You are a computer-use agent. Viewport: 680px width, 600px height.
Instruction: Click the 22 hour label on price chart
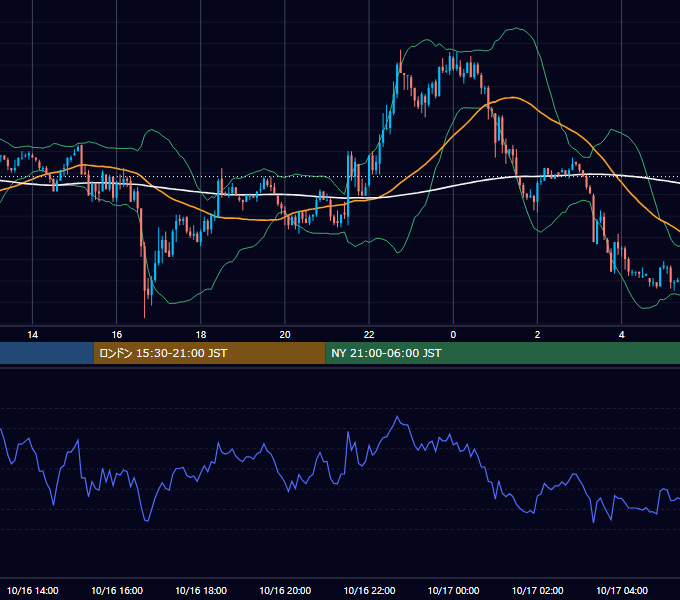point(369,335)
